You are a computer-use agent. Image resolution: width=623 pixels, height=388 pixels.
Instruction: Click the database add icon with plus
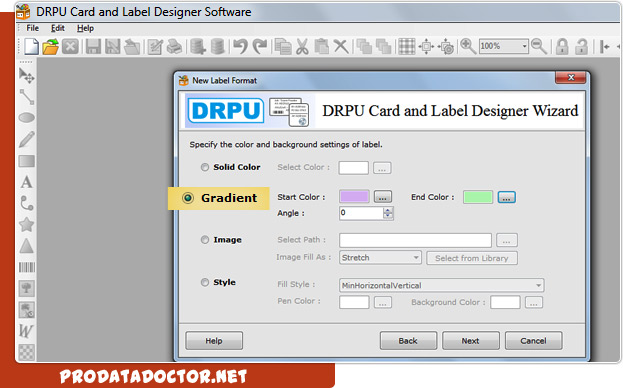[x=197, y=46]
